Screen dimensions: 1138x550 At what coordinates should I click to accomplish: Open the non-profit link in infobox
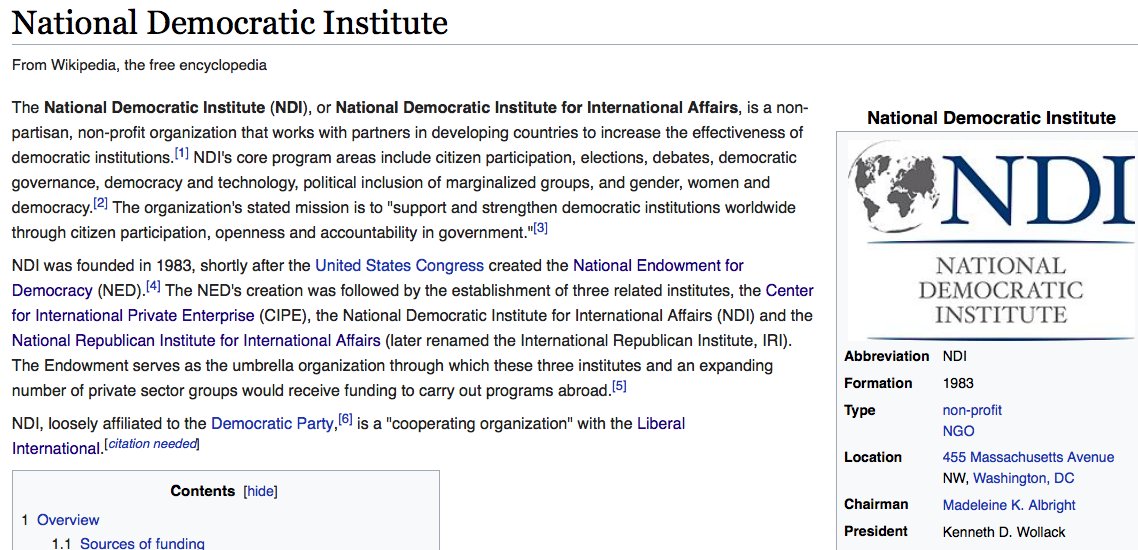pyautogui.click(x=972, y=410)
